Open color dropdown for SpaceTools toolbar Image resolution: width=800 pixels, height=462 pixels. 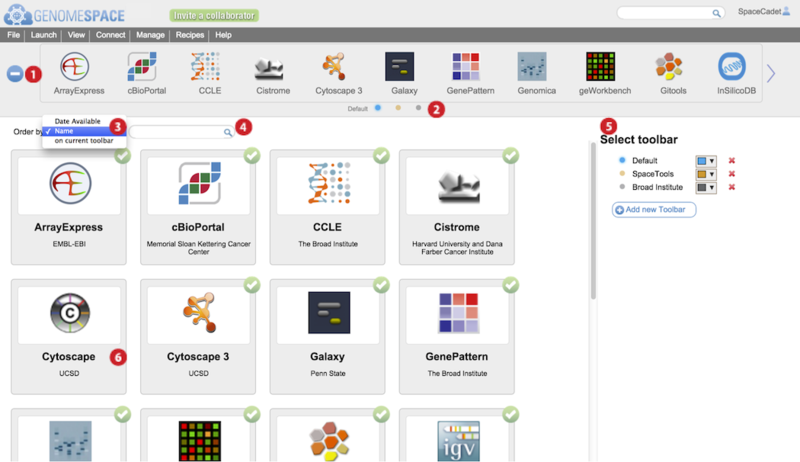706,174
